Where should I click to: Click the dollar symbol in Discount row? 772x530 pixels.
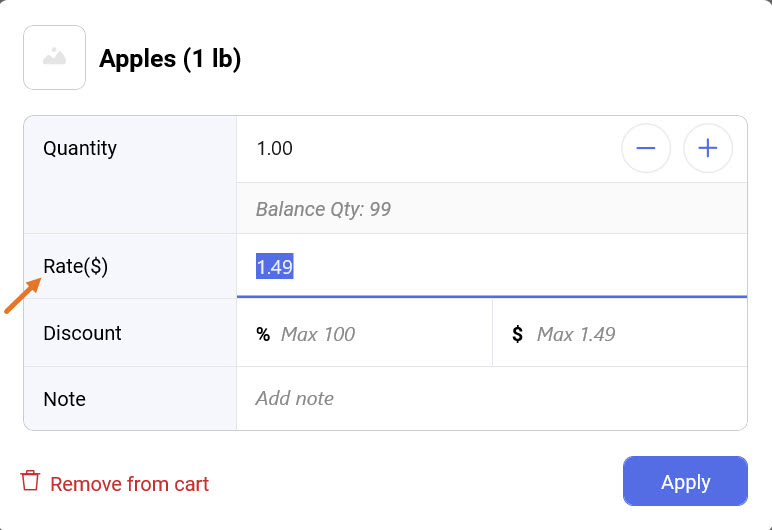pos(517,334)
